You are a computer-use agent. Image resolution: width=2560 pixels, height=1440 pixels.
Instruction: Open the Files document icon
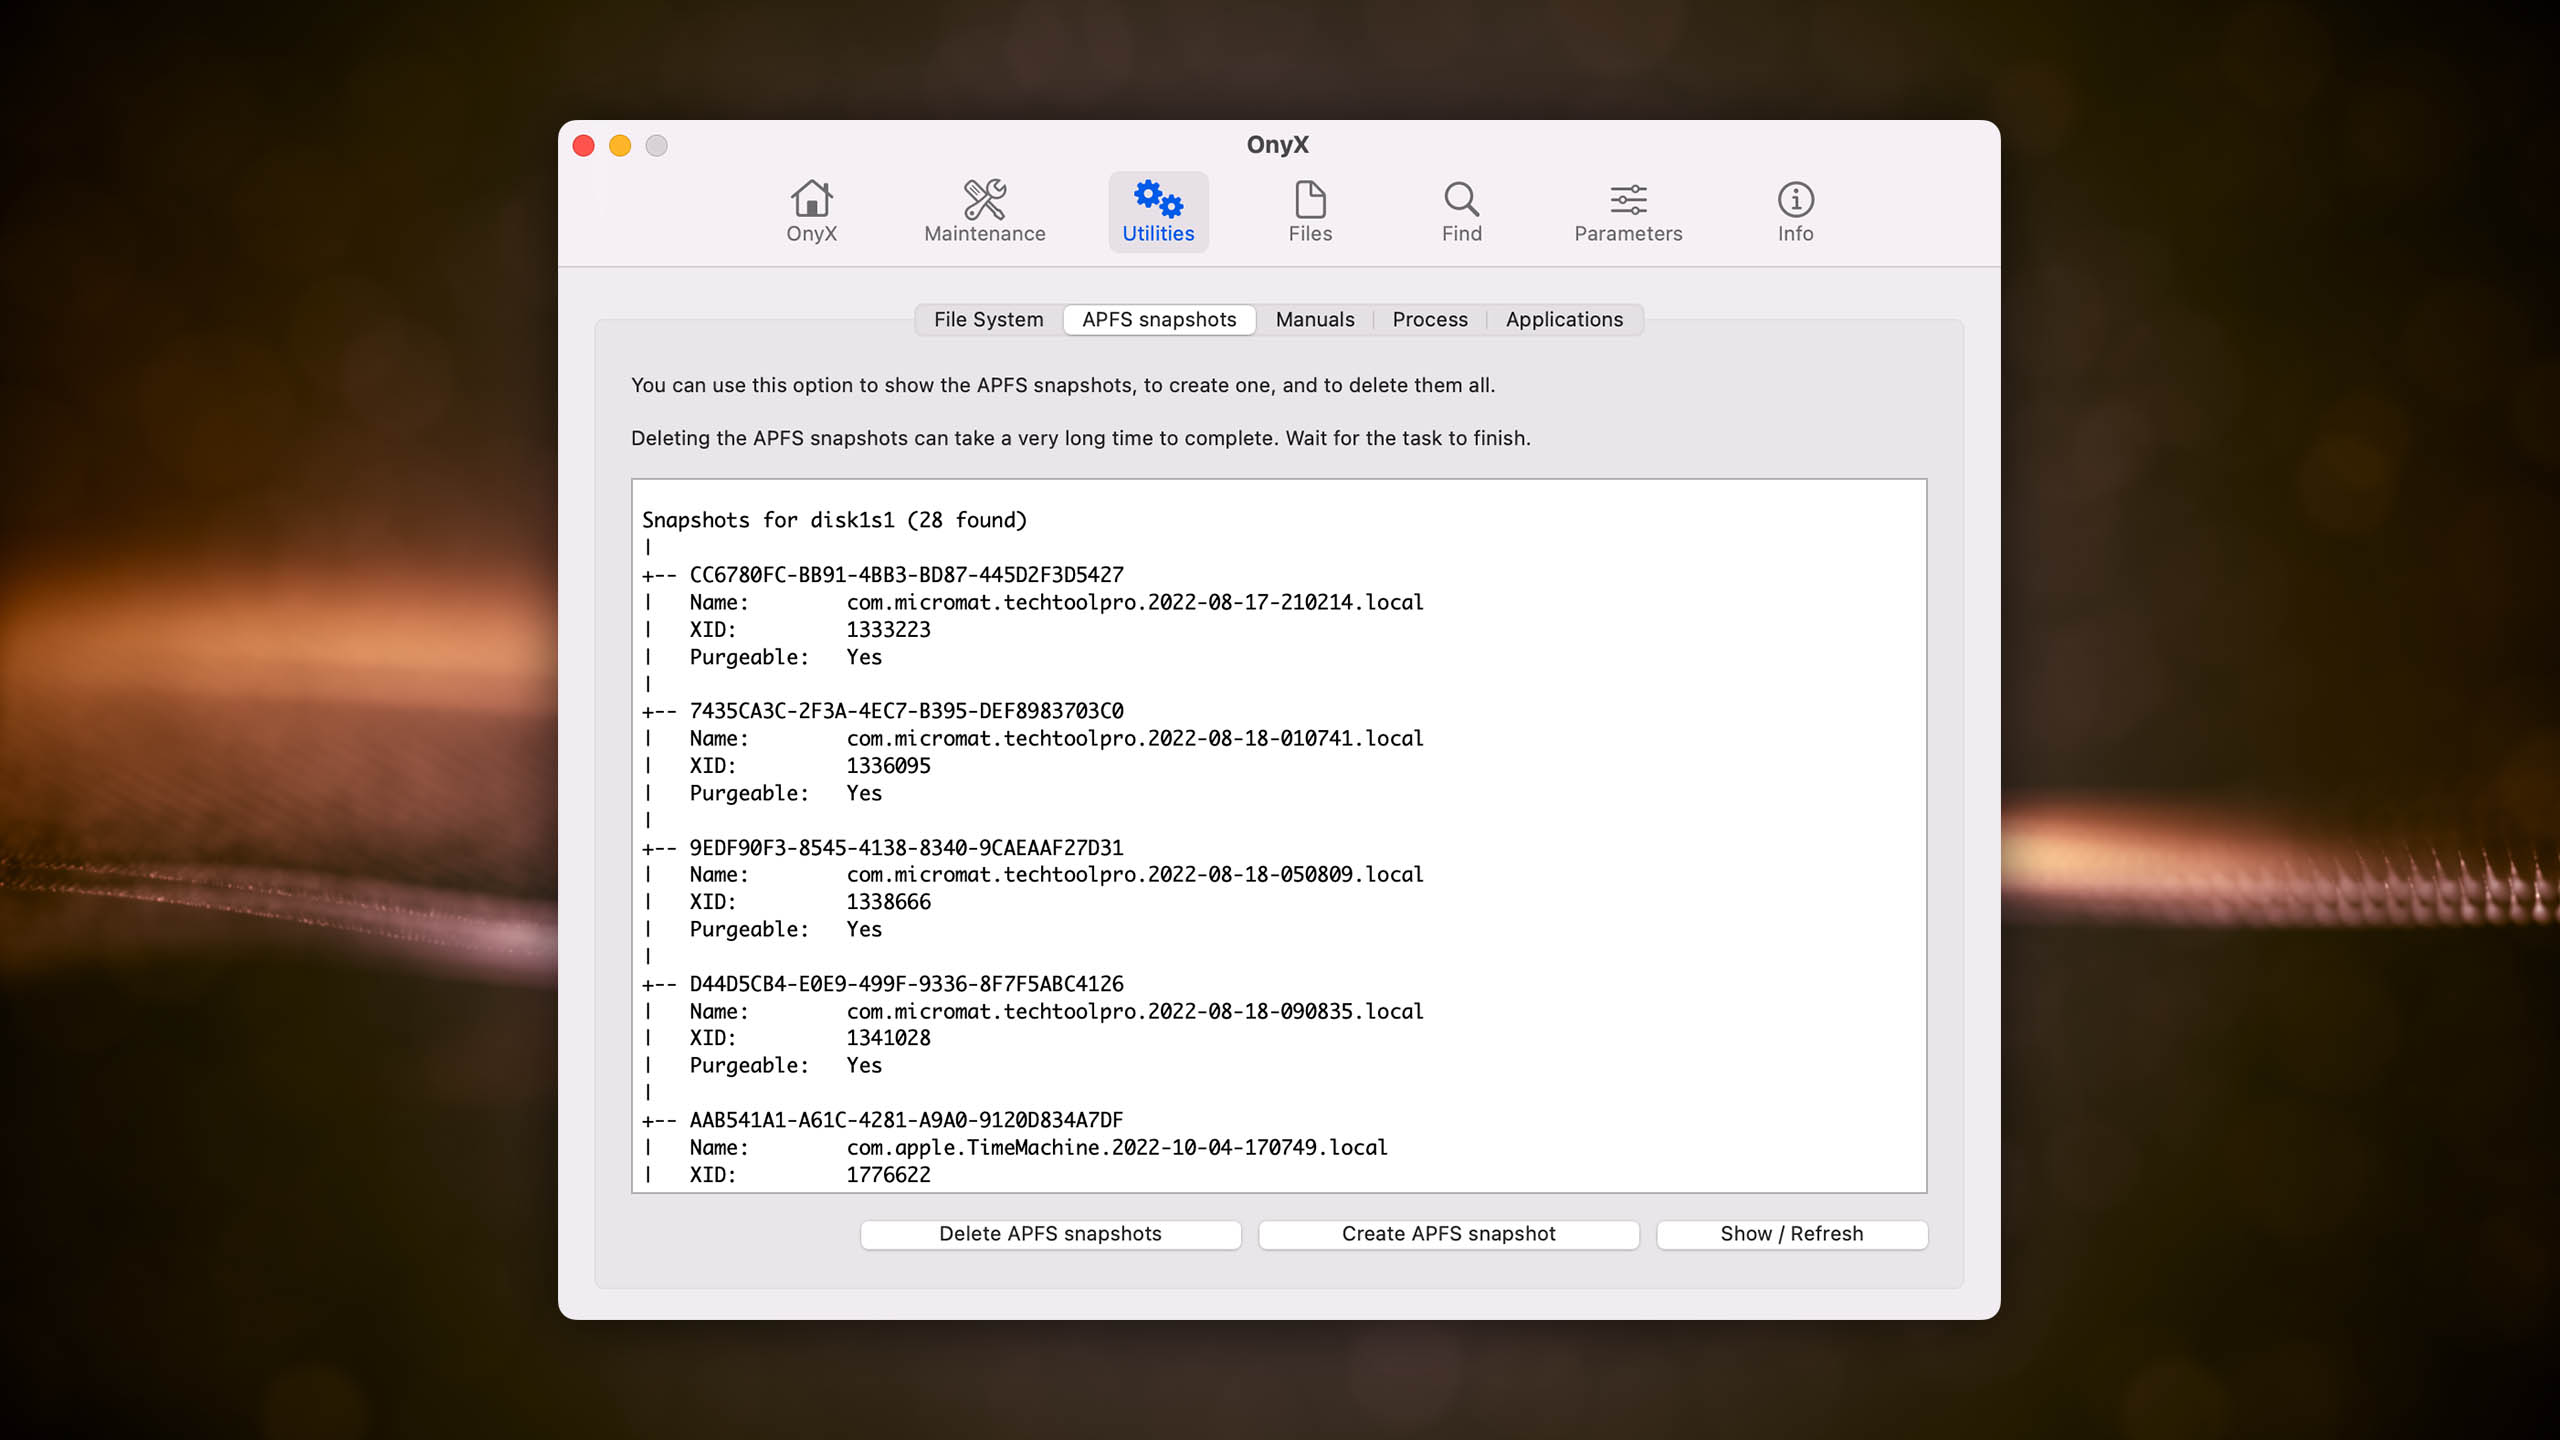coord(1310,211)
